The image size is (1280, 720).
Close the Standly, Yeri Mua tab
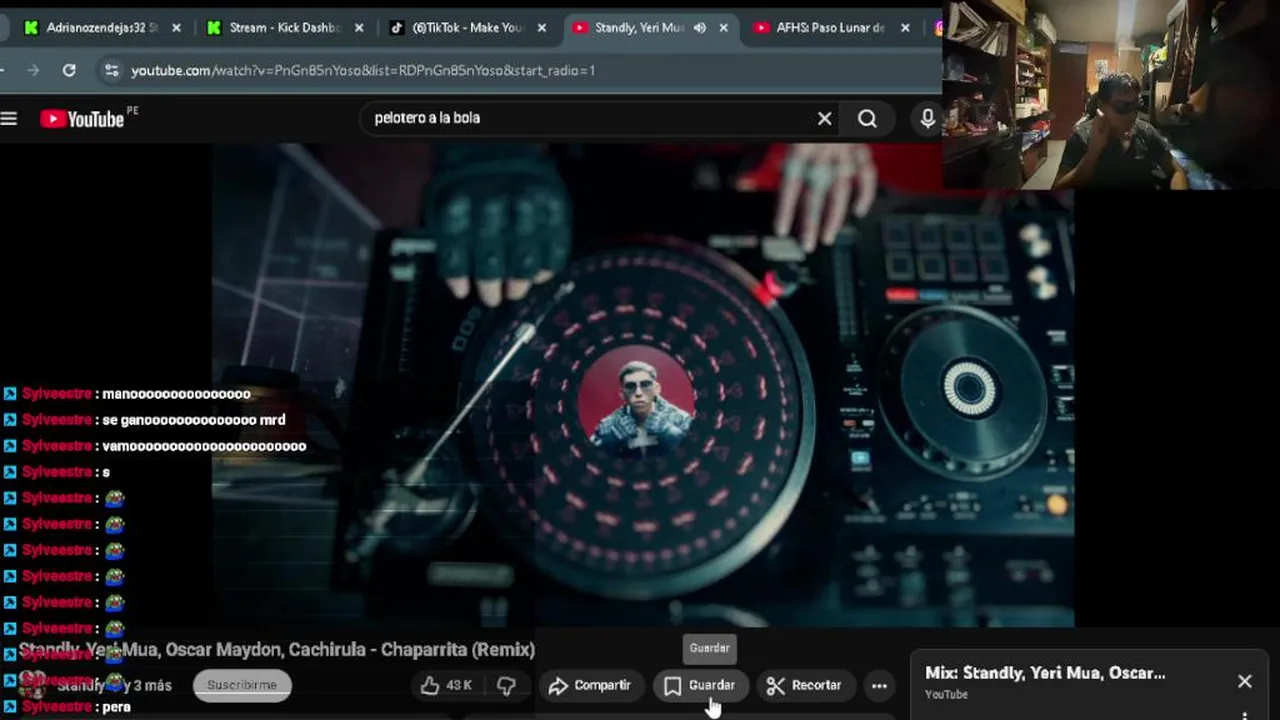(x=724, y=28)
